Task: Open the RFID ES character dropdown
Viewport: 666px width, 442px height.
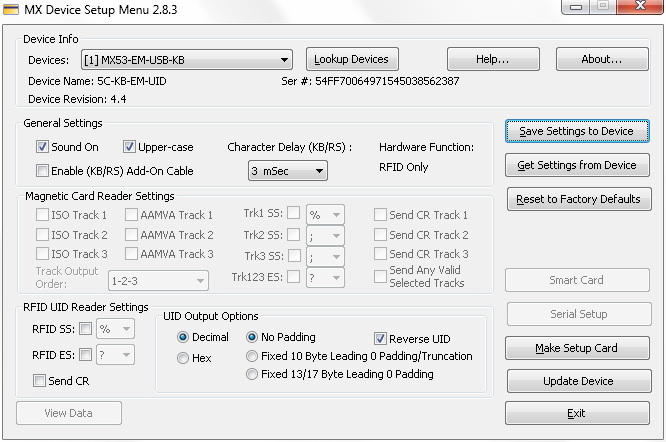Action: coord(116,355)
